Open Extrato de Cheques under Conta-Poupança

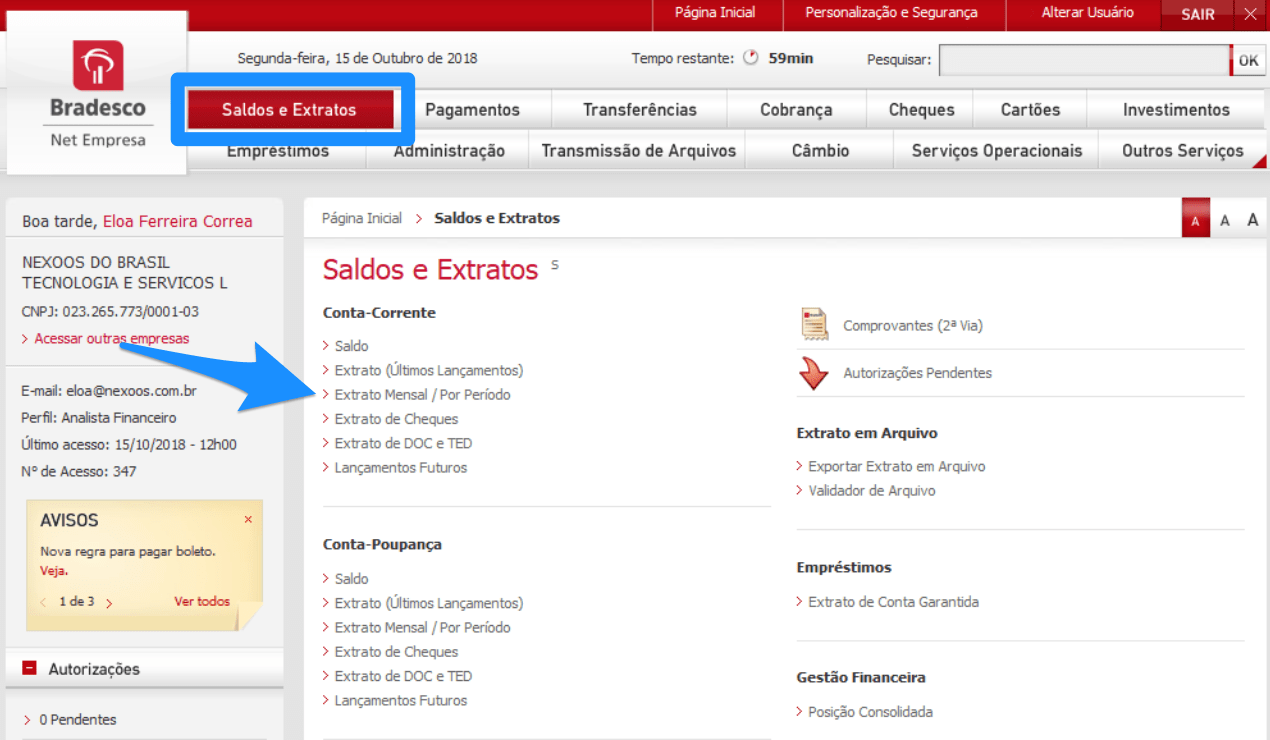pyautogui.click(x=396, y=652)
